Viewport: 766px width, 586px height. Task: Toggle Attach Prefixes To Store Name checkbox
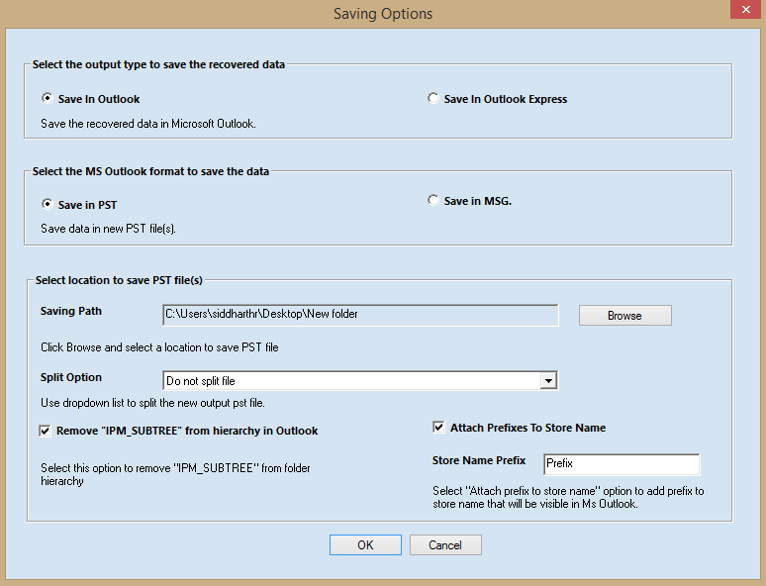pyautogui.click(x=439, y=428)
